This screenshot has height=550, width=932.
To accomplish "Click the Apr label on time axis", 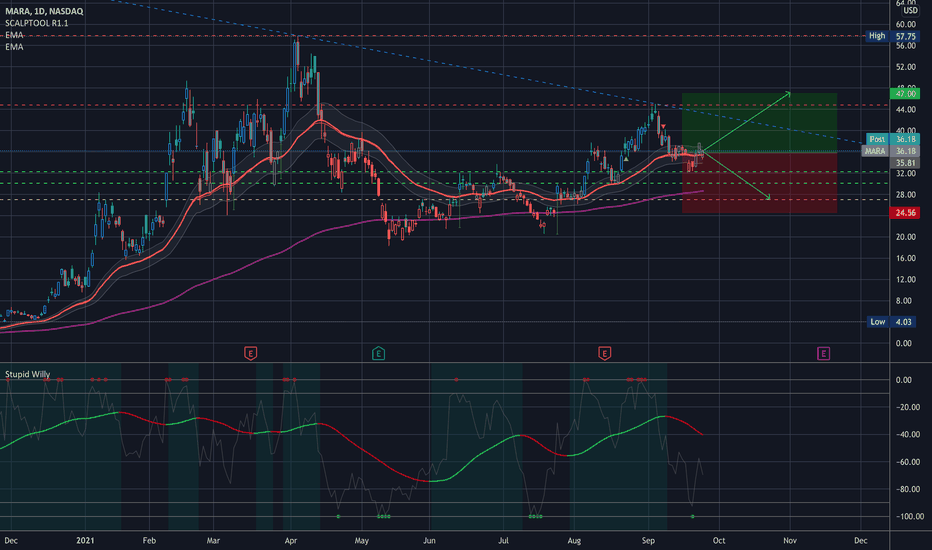I will (x=291, y=540).
